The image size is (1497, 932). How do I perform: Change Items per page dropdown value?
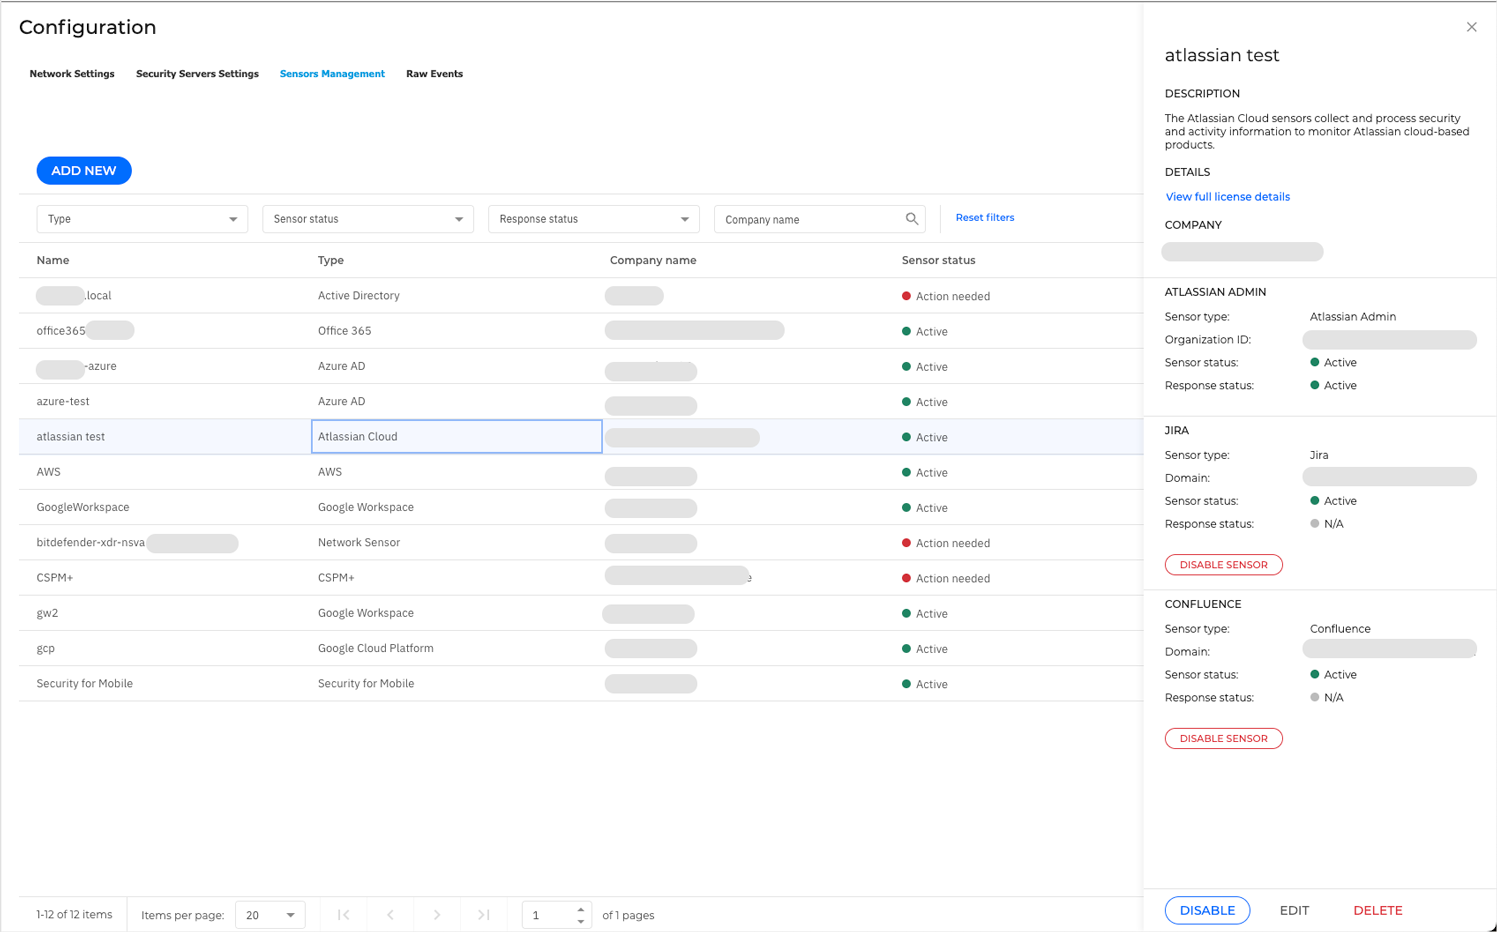(x=270, y=915)
